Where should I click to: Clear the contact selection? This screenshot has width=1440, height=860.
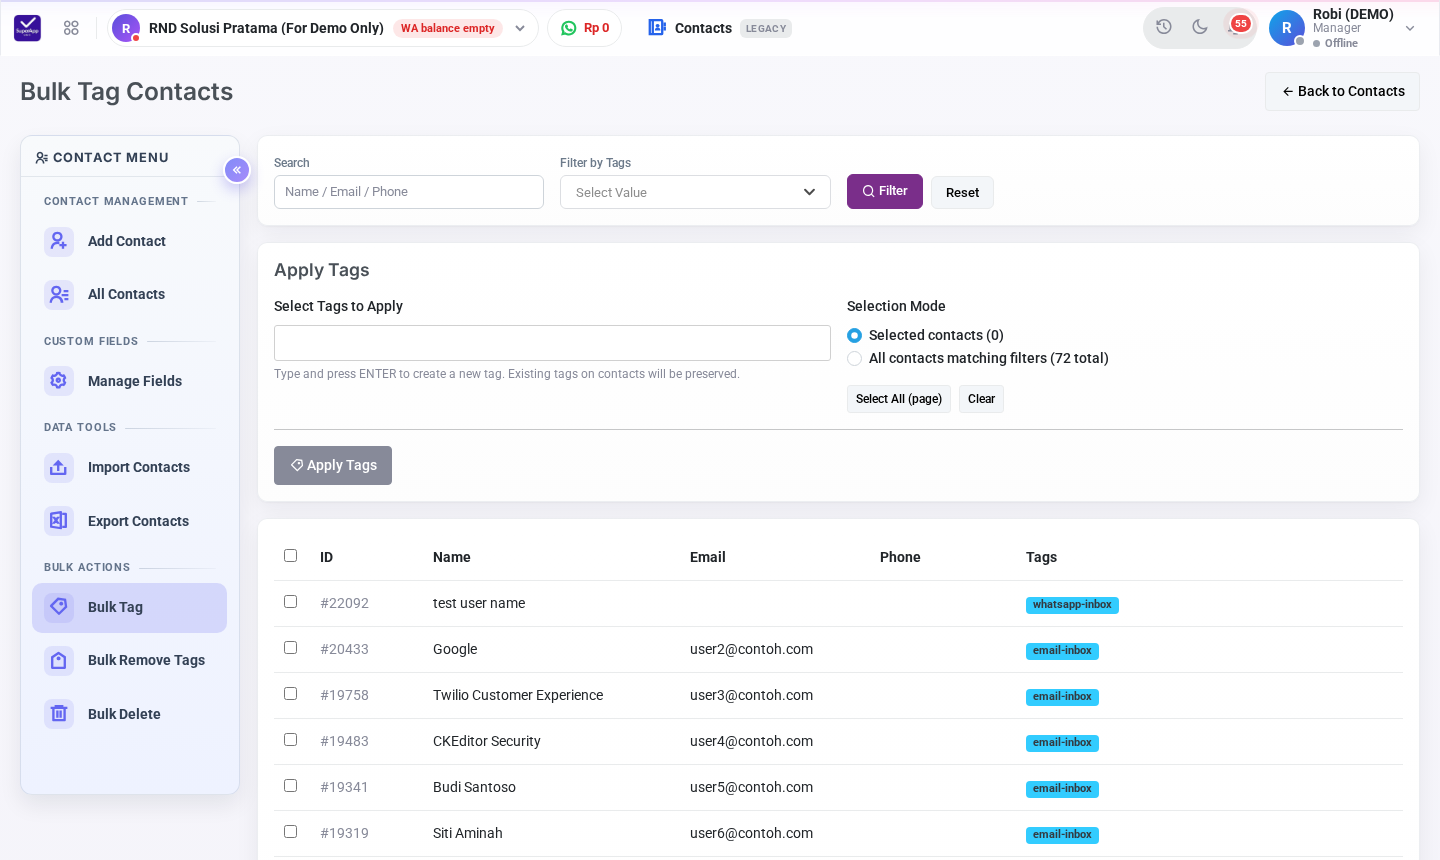[981, 399]
